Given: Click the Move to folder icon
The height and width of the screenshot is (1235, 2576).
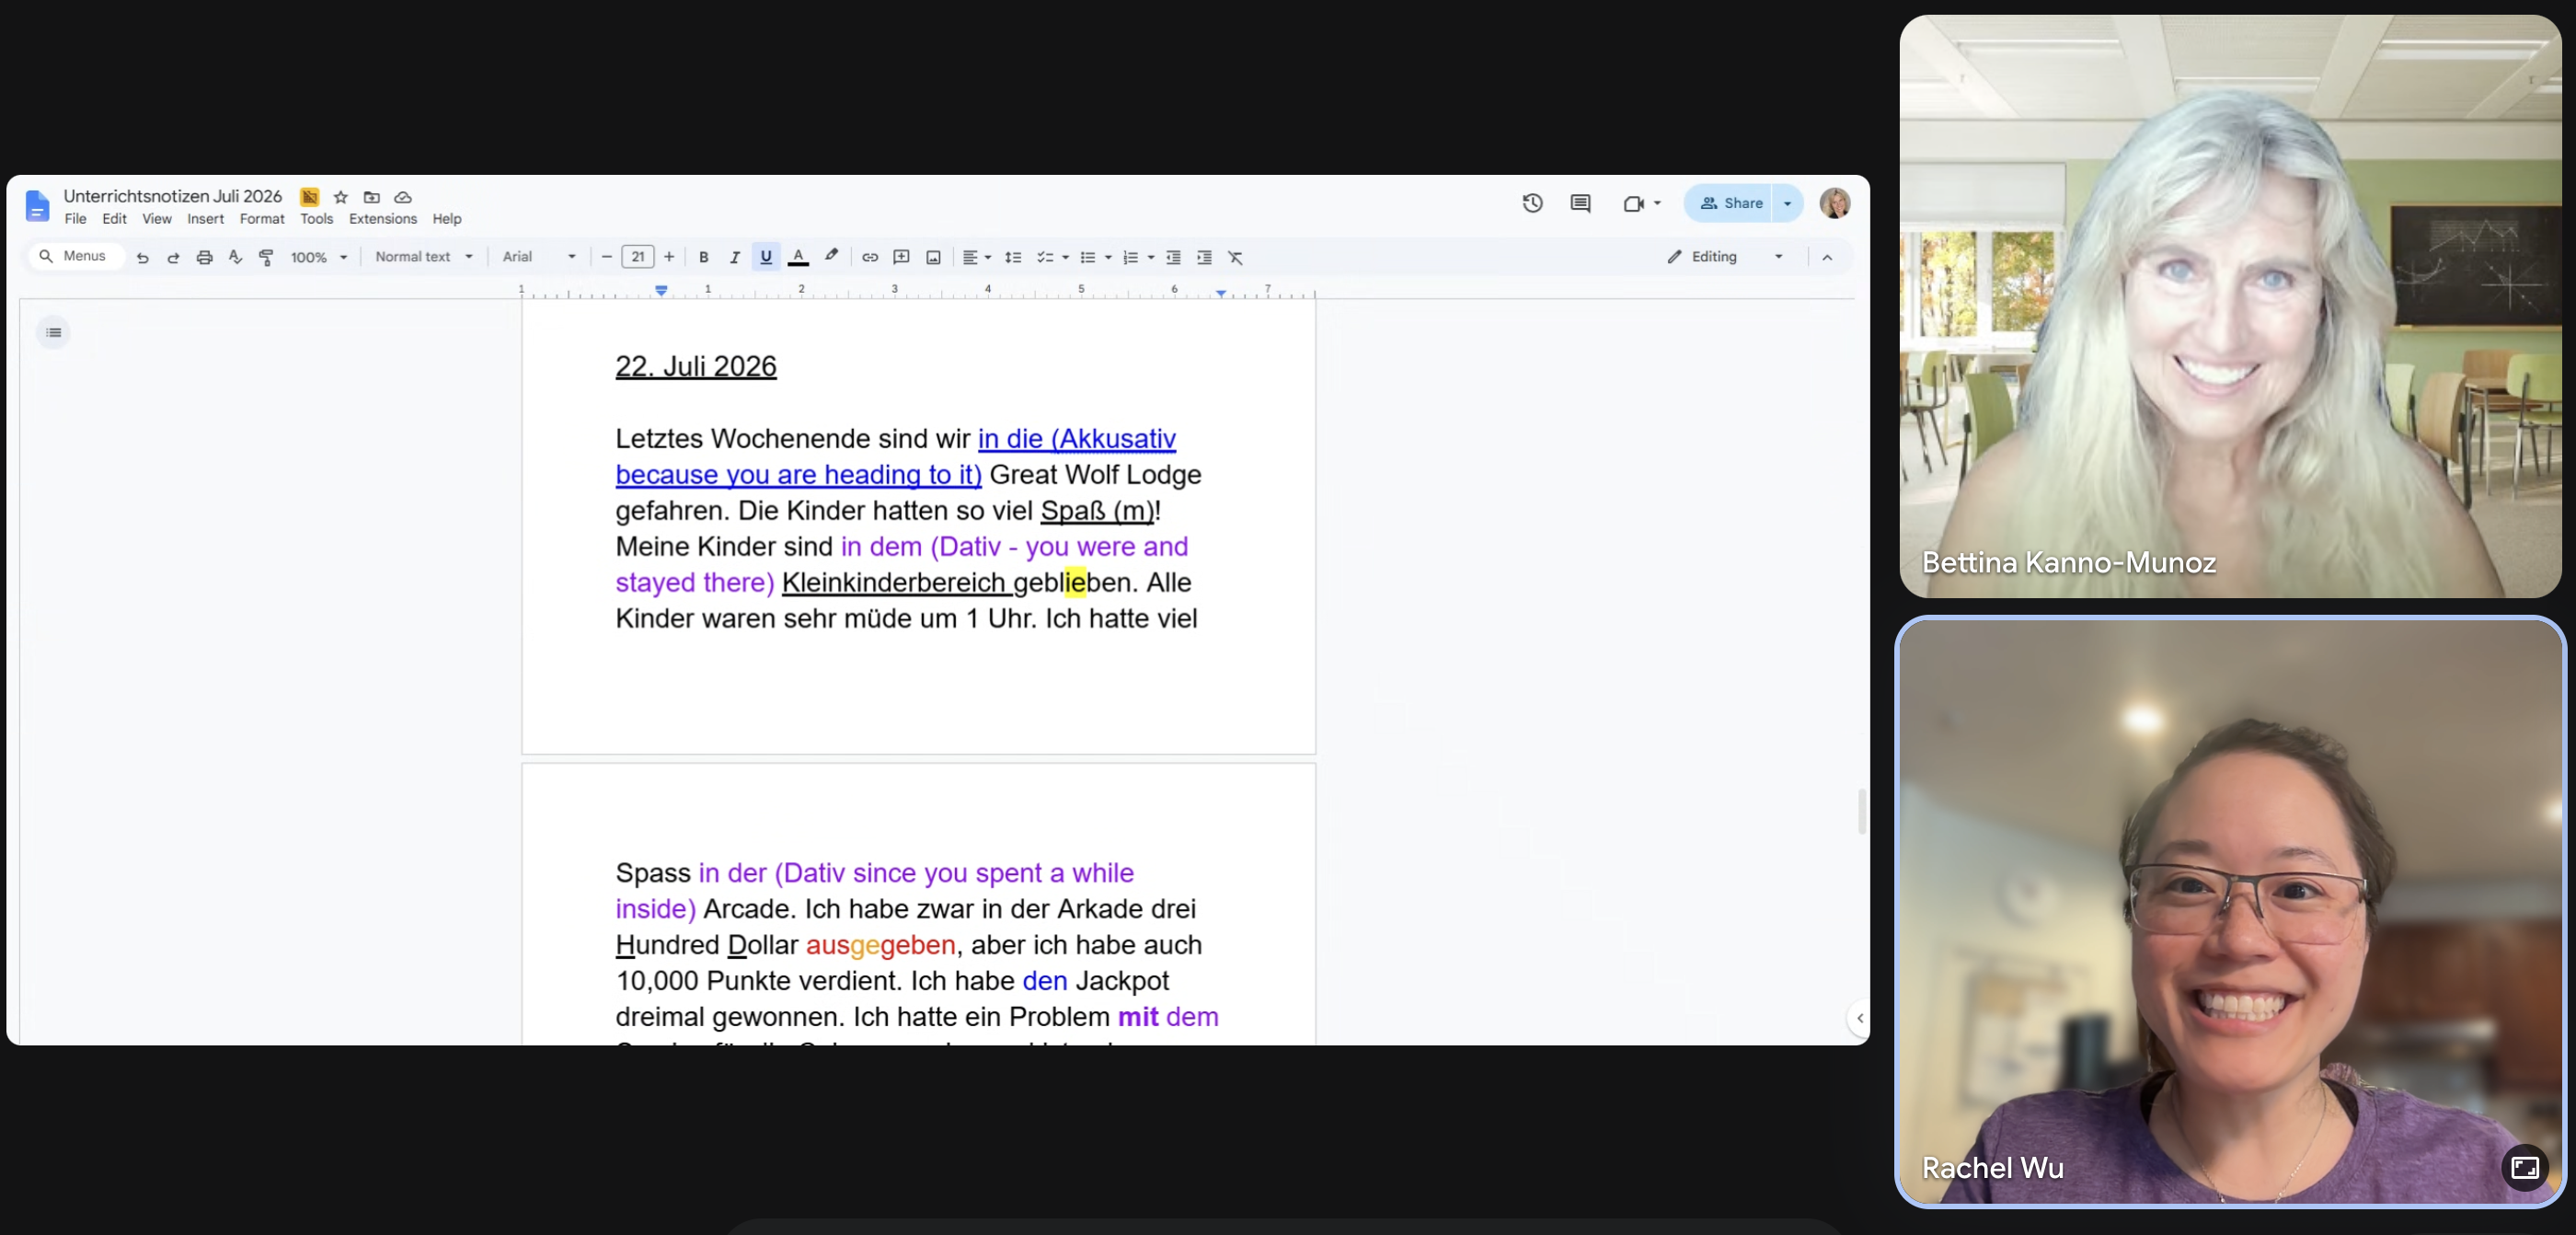Looking at the screenshot, I should tap(372, 197).
